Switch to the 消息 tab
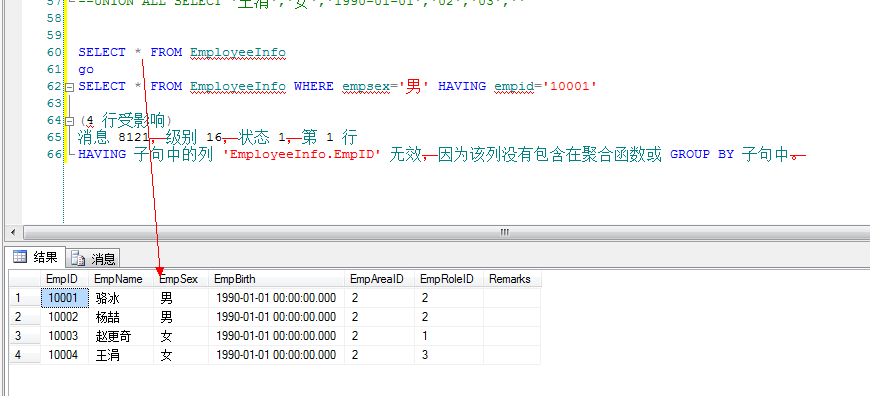The width and height of the screenshot is (870, 396). tap(93, 258)
